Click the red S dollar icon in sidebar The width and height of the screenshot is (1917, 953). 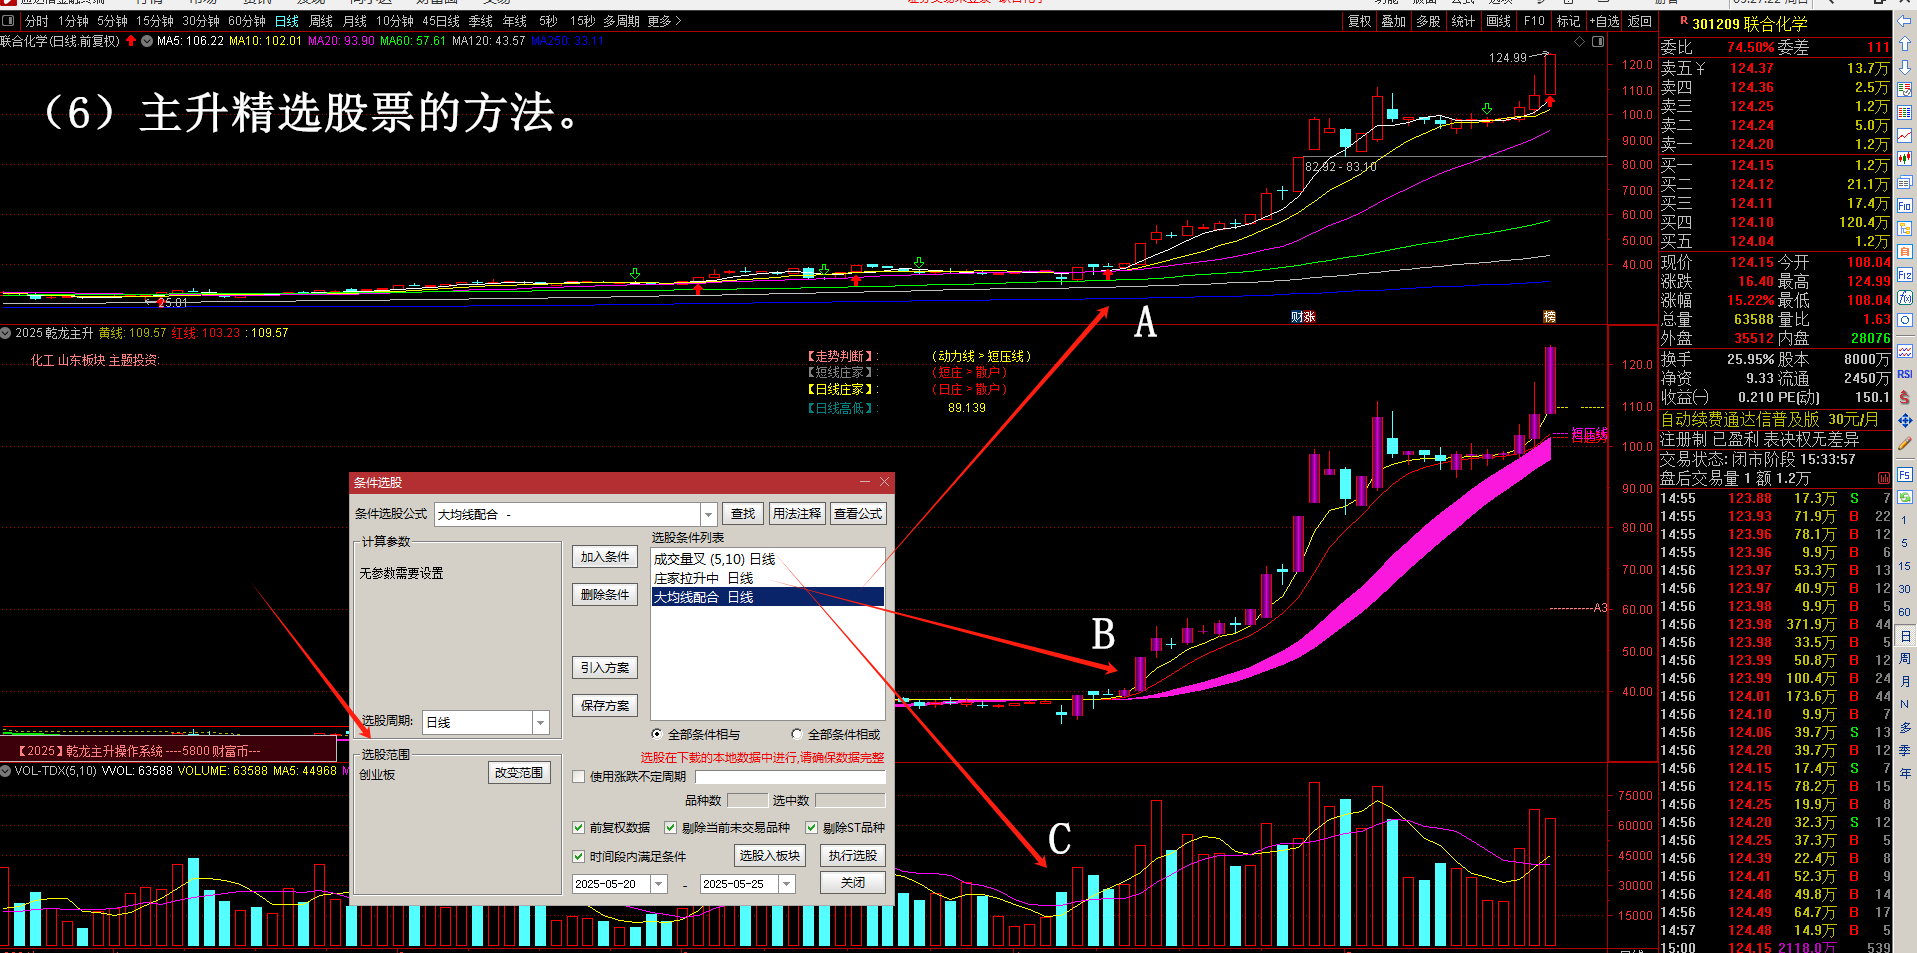click(1904, 397)
